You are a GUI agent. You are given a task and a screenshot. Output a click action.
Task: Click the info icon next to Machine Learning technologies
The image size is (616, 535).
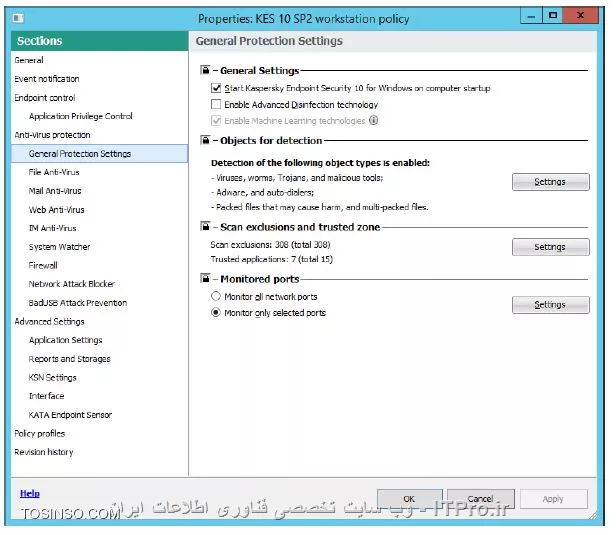click(374, 120)
